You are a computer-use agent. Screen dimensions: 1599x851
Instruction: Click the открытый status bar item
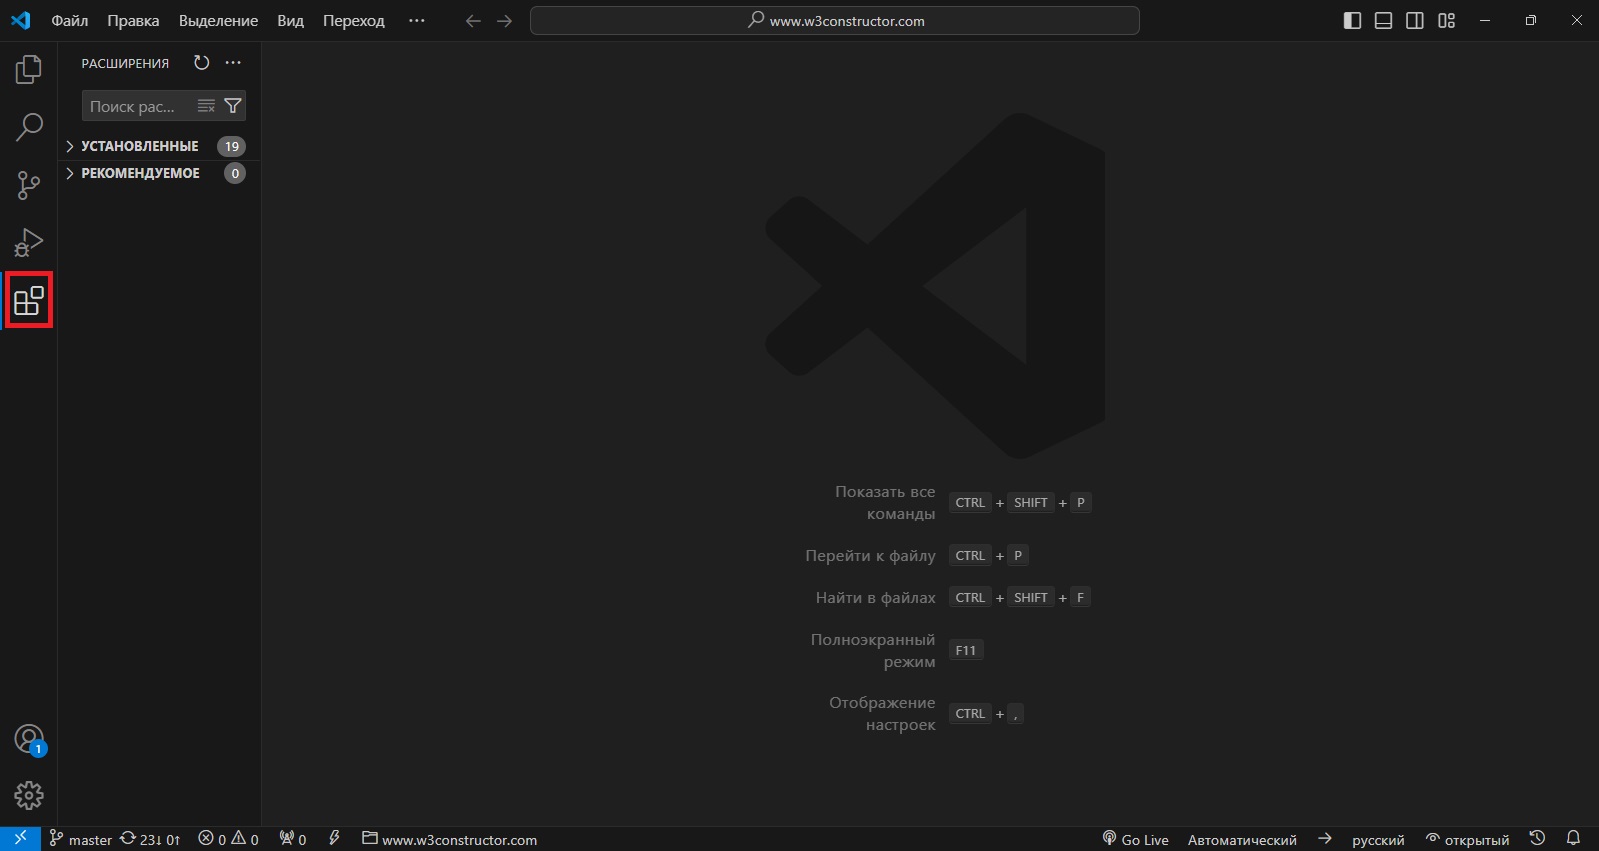coord(1467,839)
